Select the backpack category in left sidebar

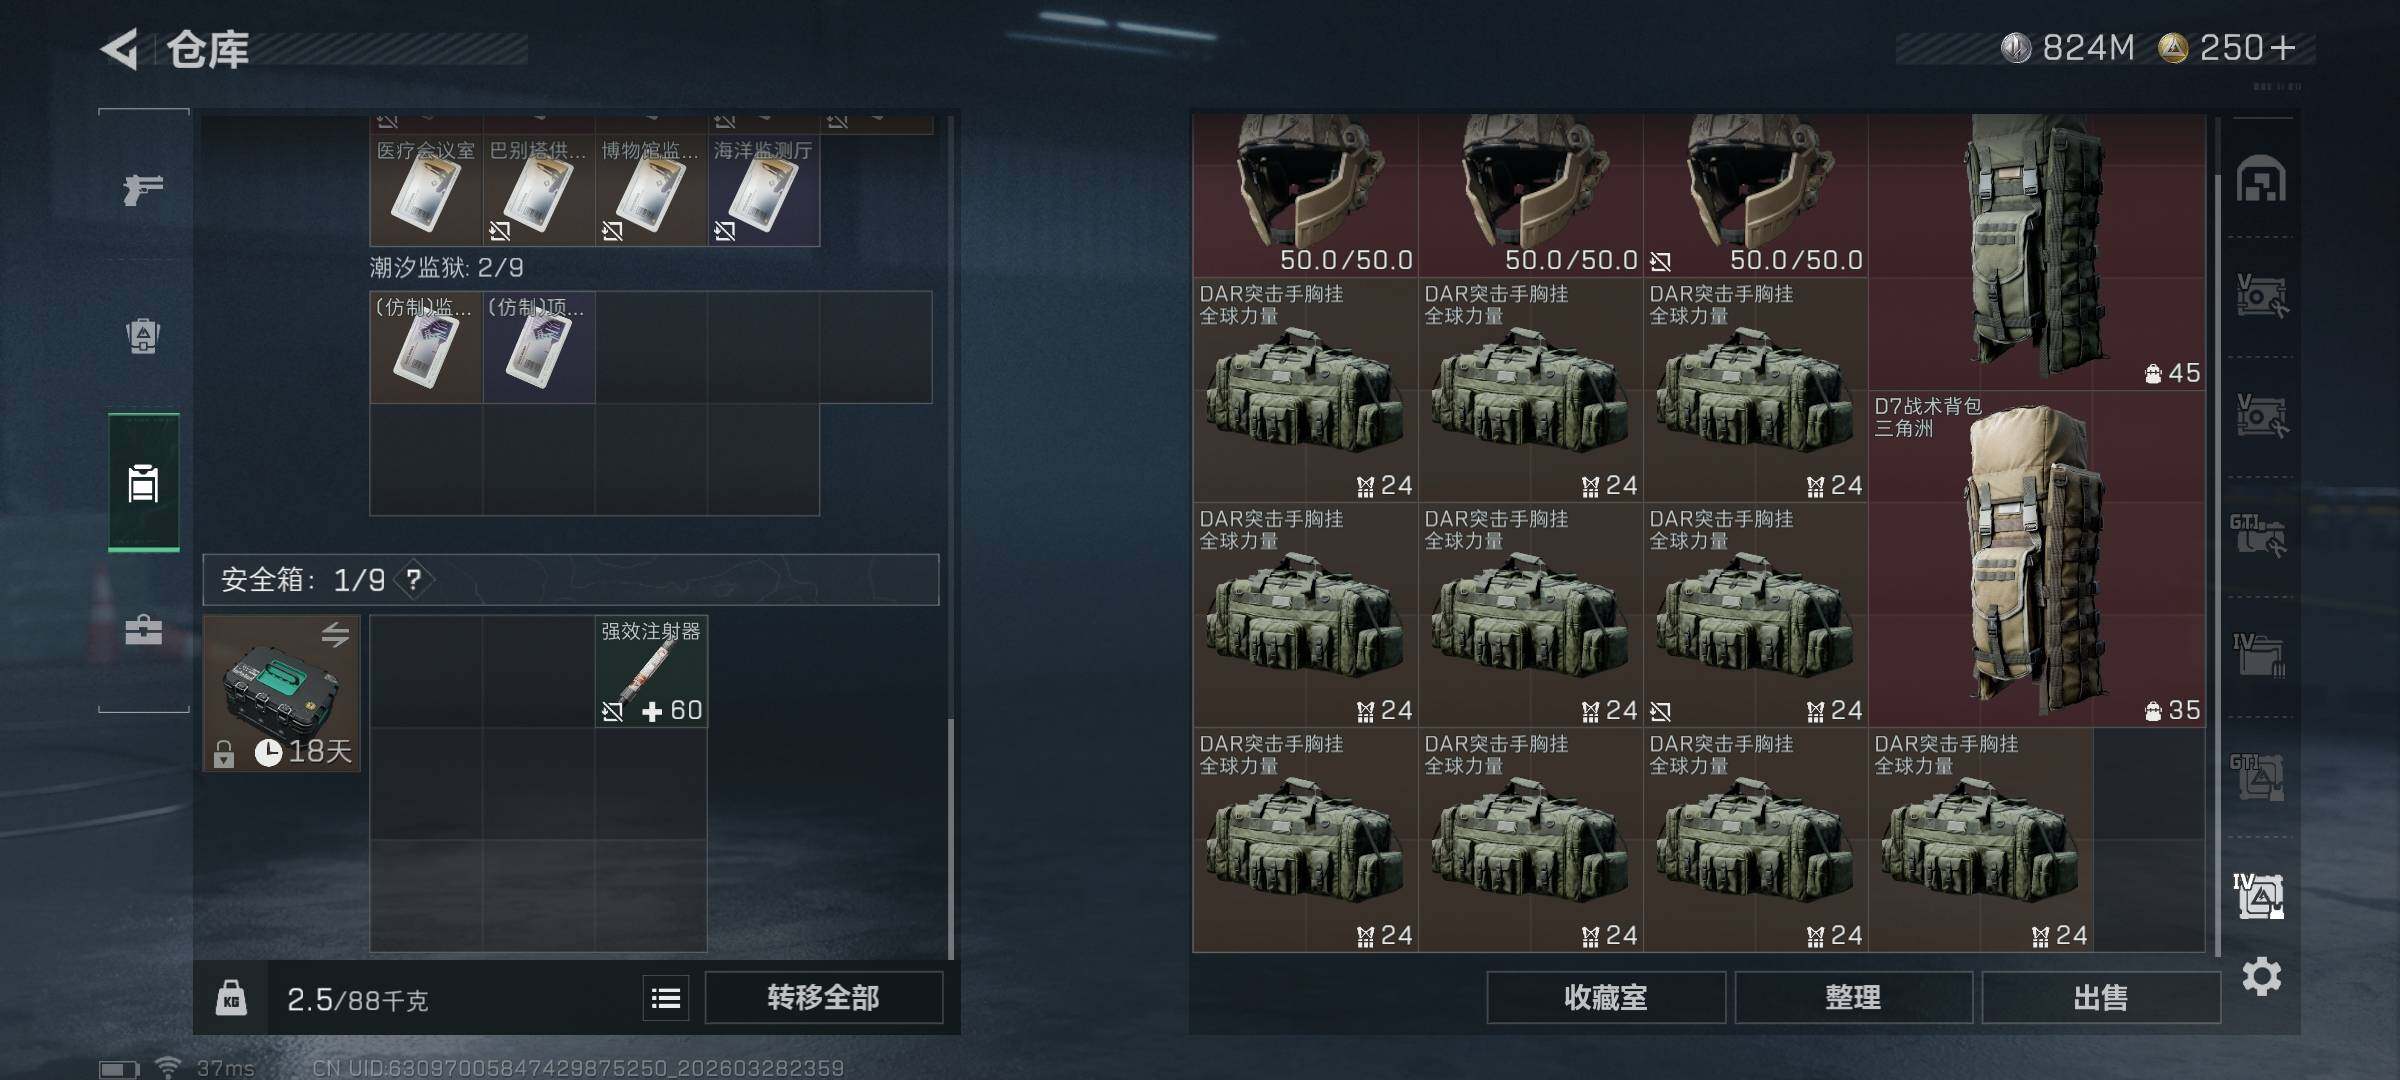coord(143,335)
